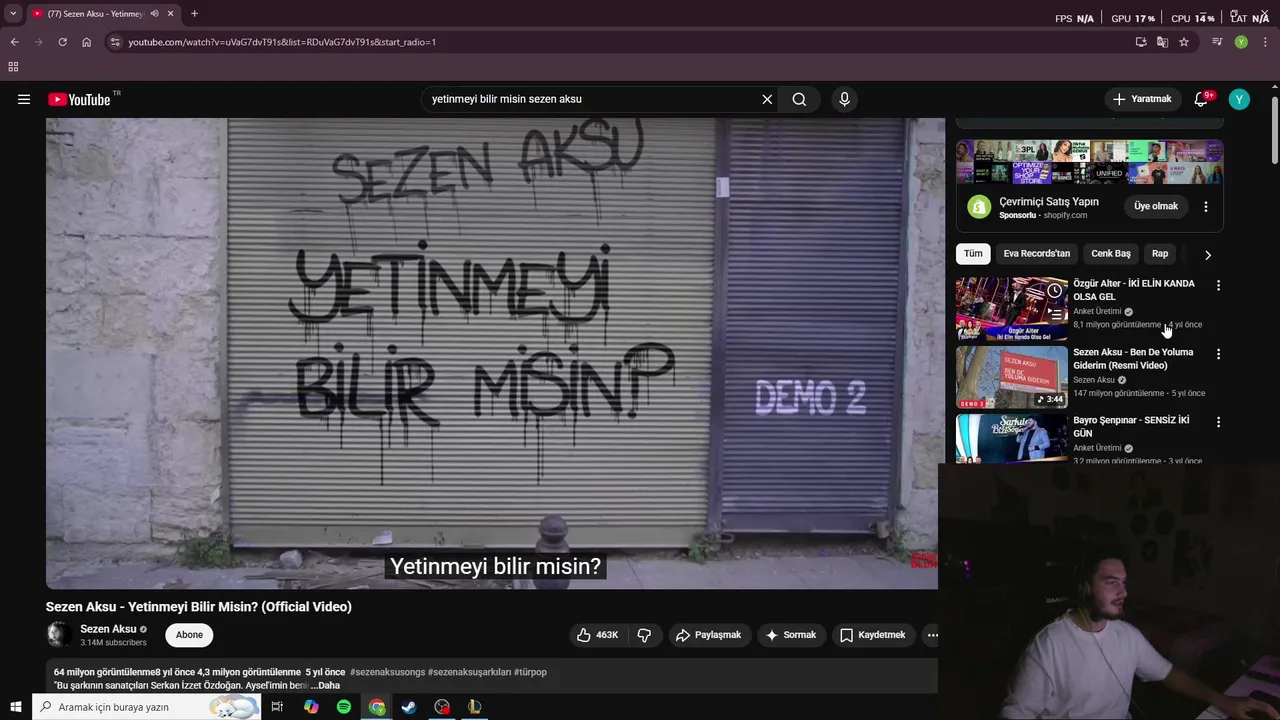Dislike the video with thumbs down
This screenshot has width=1280, height=720.
click(x=644, y=635)
